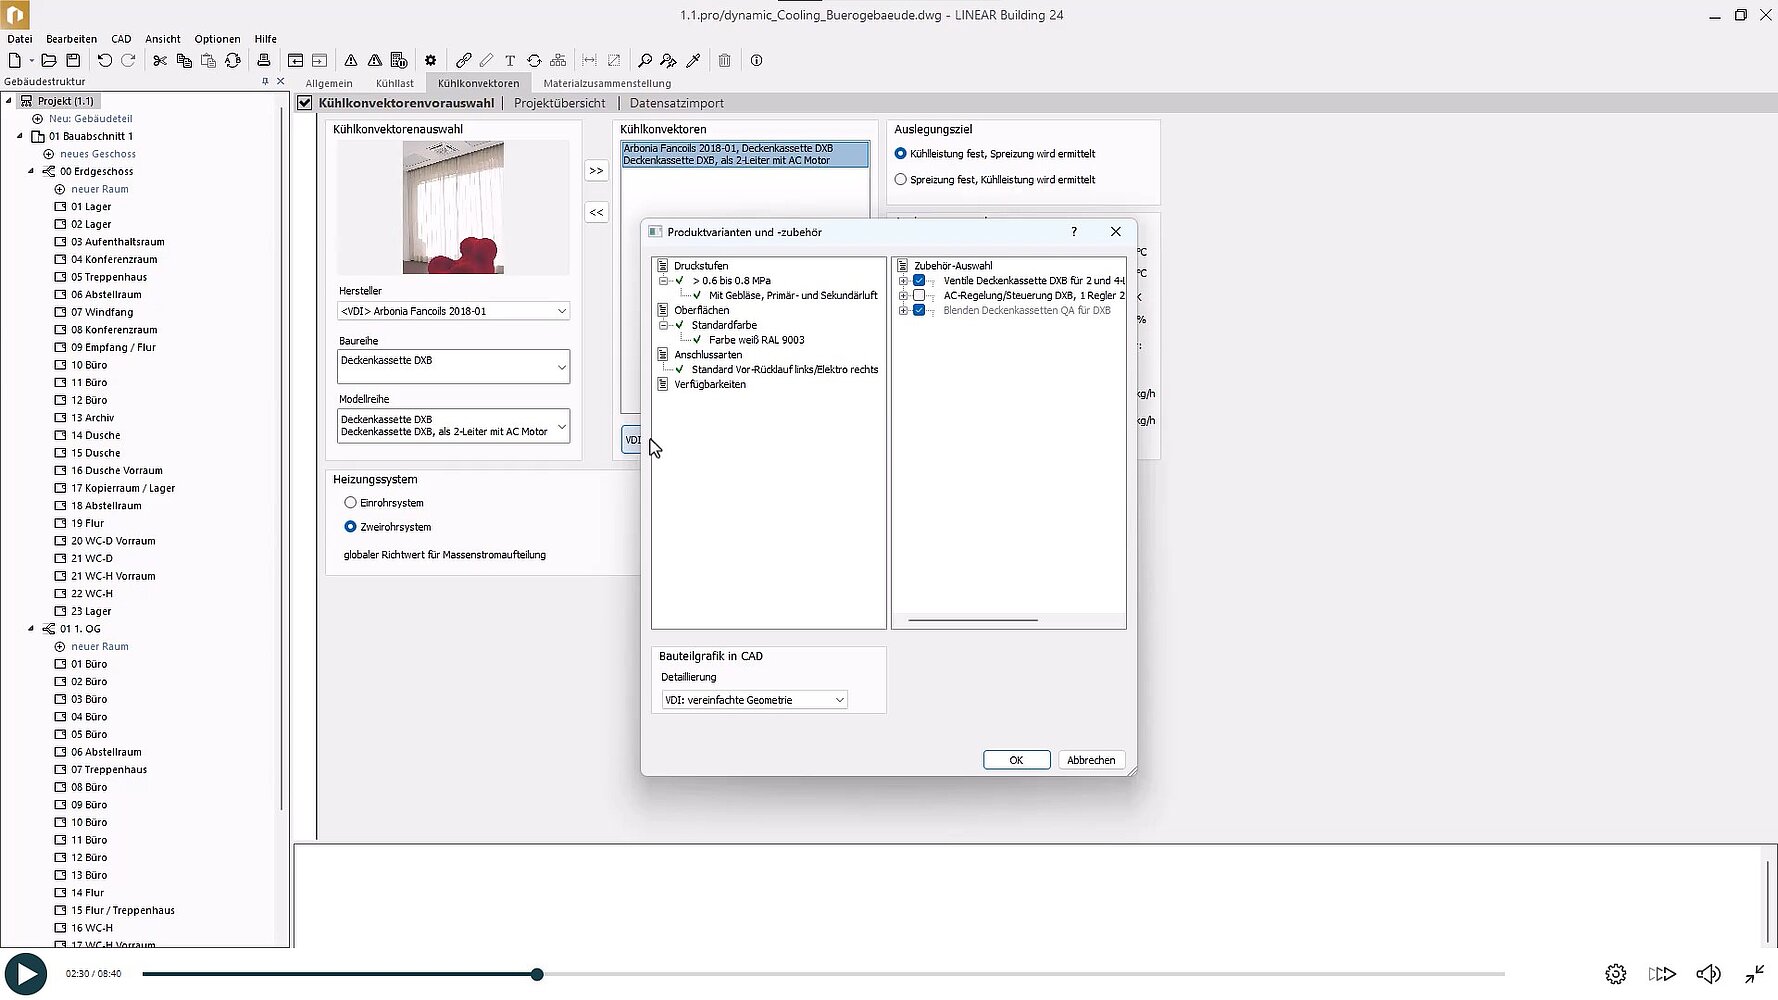The width and height of the screenshot is (1778, 1000).
Task: Click the scissors Cut icon
Action: [x=160, y=61]
